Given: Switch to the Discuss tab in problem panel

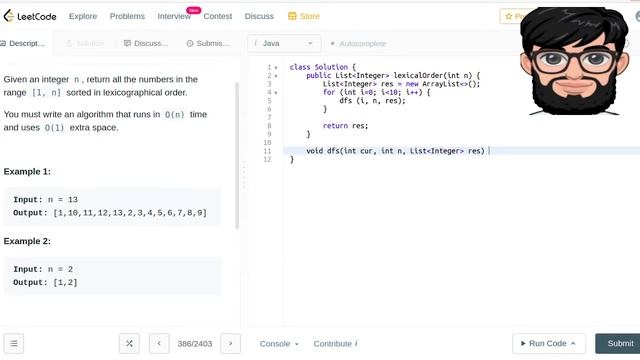Looking at the screenshot, I should tap(146, 43).
